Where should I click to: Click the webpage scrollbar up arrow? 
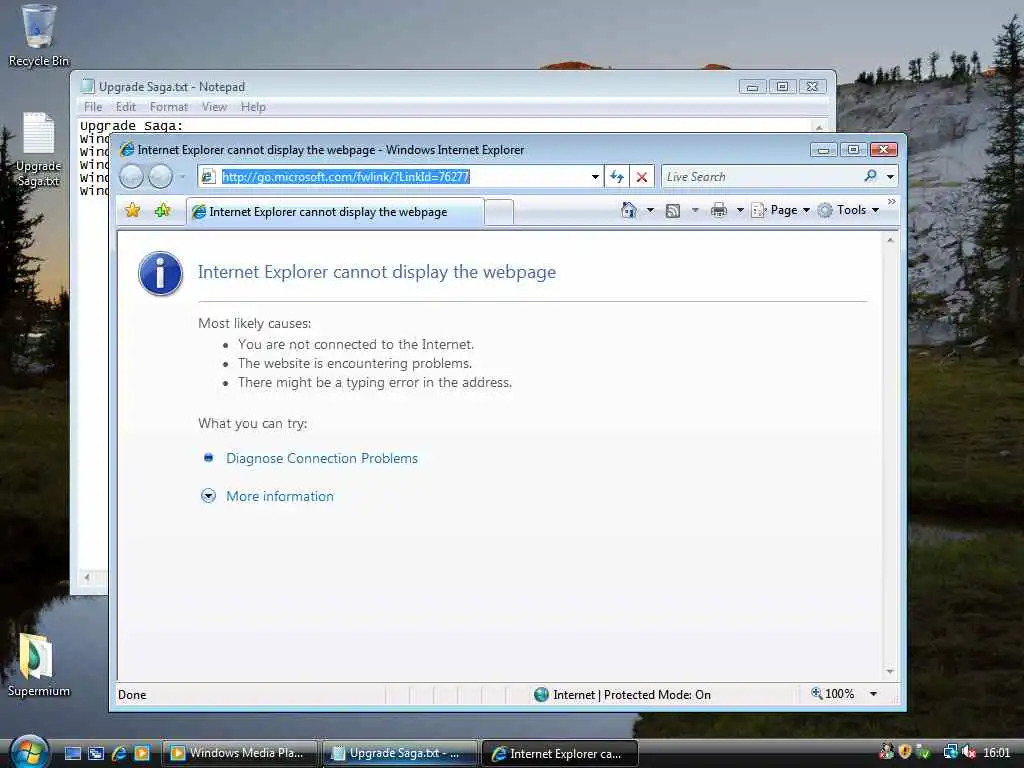[x=890, y=240]
